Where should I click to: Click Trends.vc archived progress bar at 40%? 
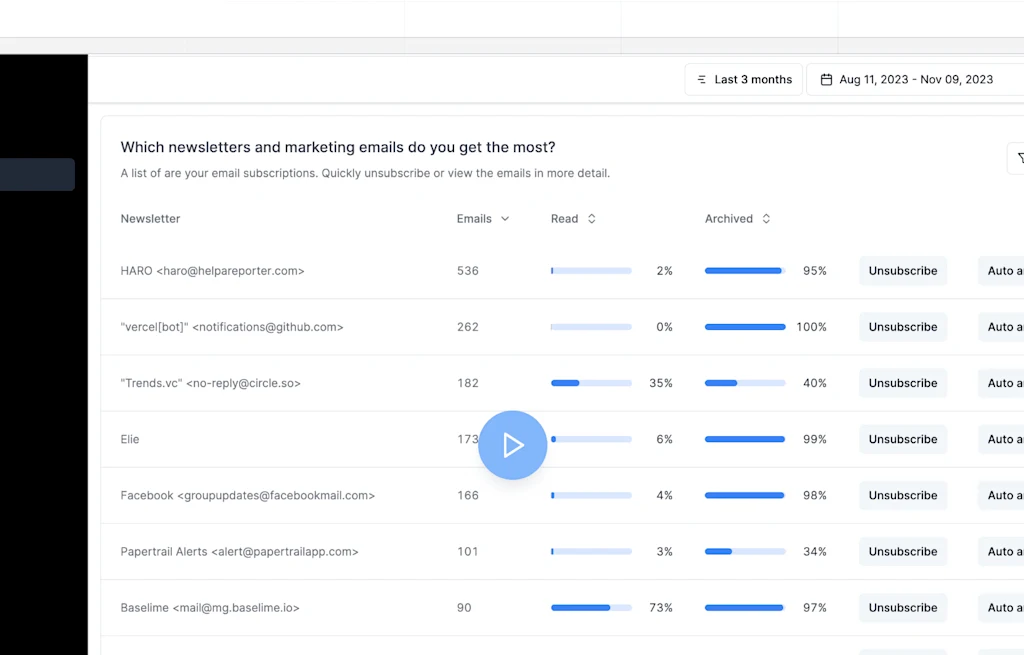745,383
